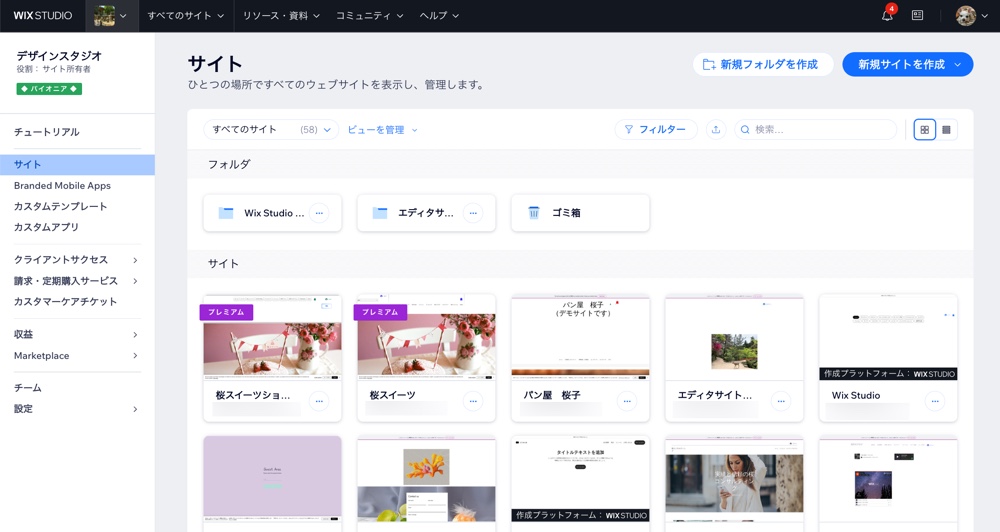Click 新規フォルダを作成 button
1000x532 pixels.
[x=763, y=64]
